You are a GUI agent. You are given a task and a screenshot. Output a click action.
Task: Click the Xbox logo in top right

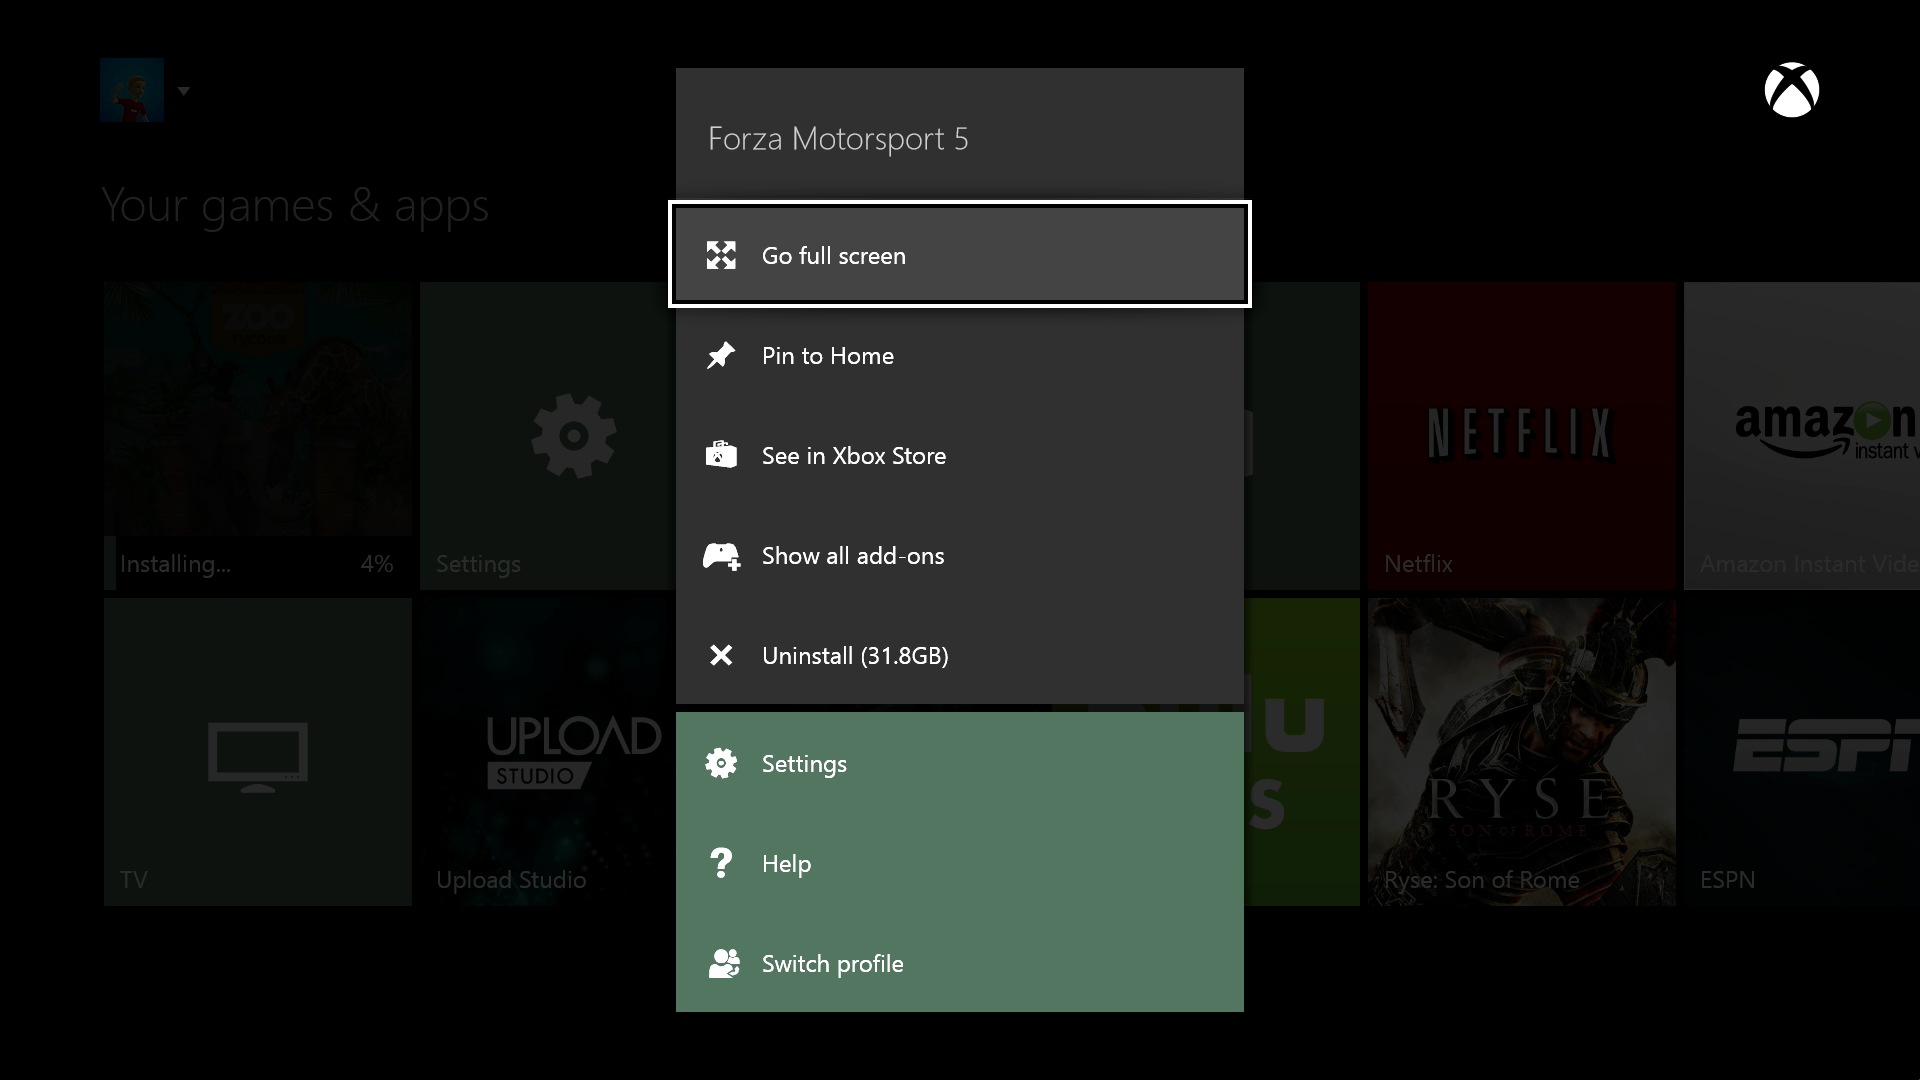coord(1791,90)
